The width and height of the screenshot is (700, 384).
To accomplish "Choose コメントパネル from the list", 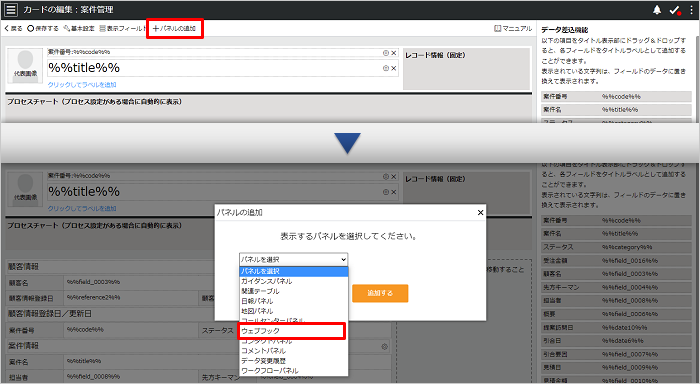I will click(x=293, y=351).
